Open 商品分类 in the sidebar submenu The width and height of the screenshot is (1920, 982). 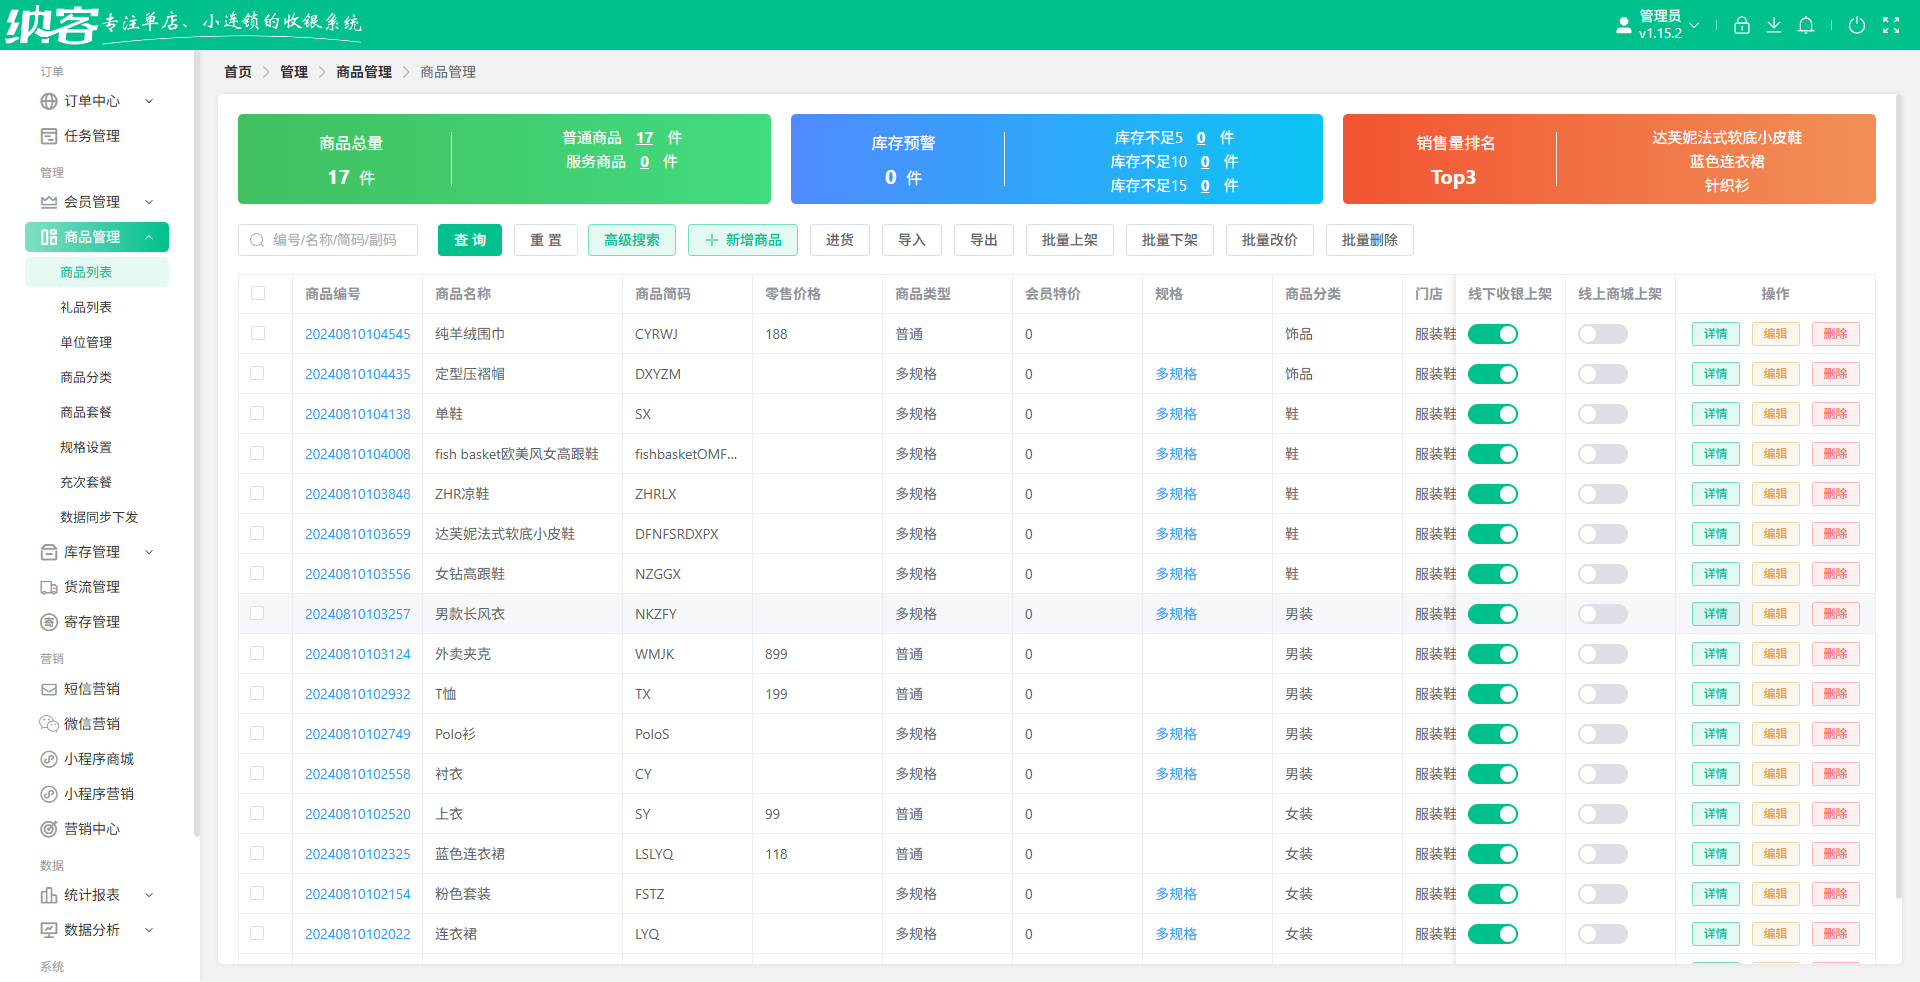86,377
